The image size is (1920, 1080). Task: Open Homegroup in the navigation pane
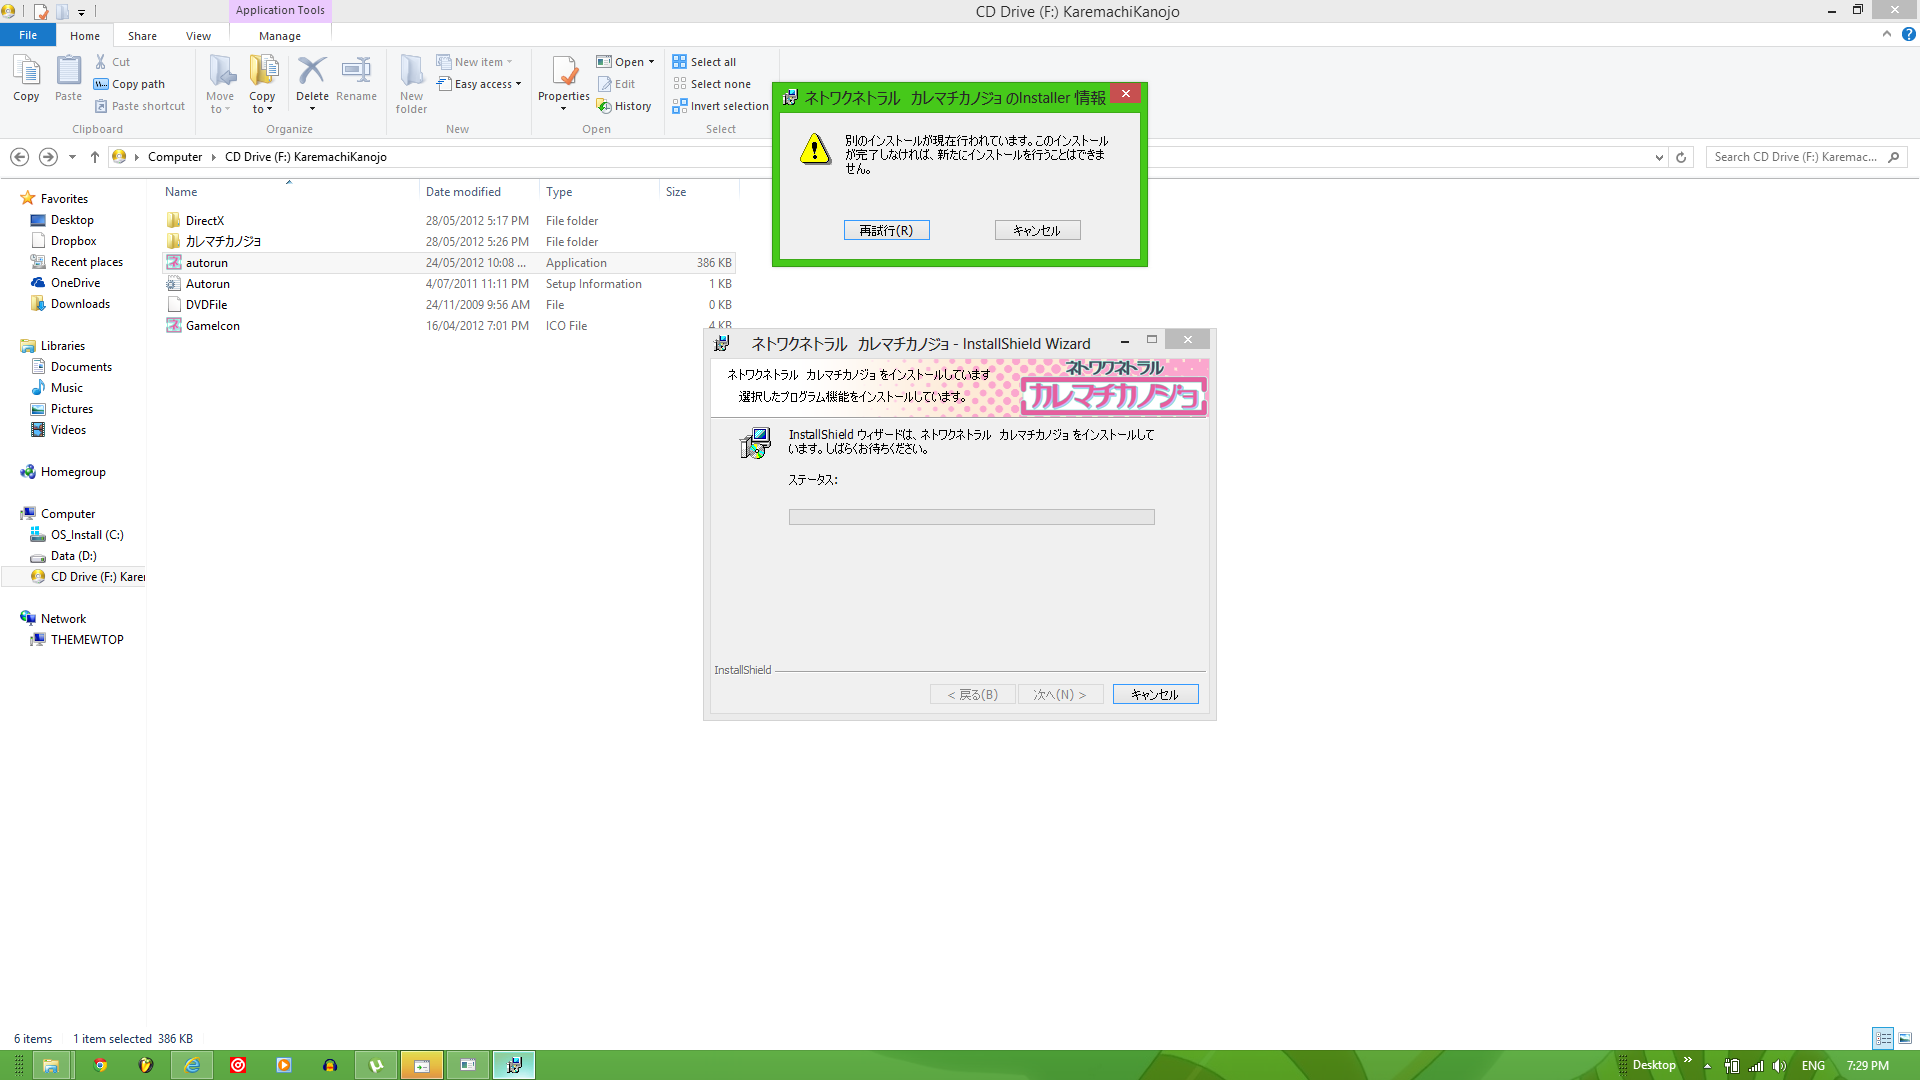tap(73, 472)
